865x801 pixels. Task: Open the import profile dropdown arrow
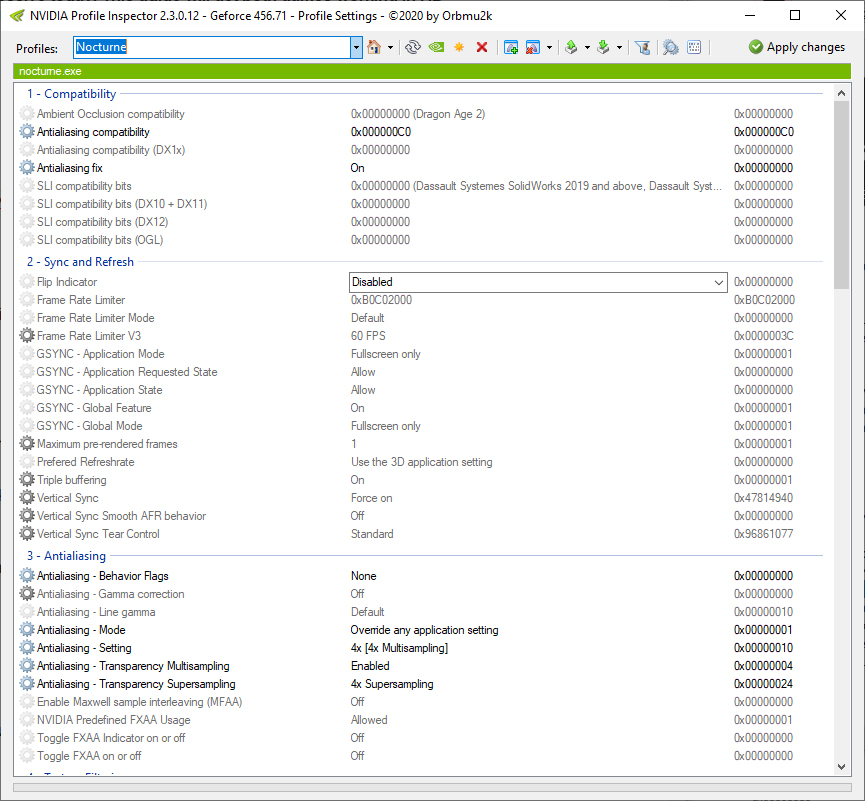[x=619, y=47]
